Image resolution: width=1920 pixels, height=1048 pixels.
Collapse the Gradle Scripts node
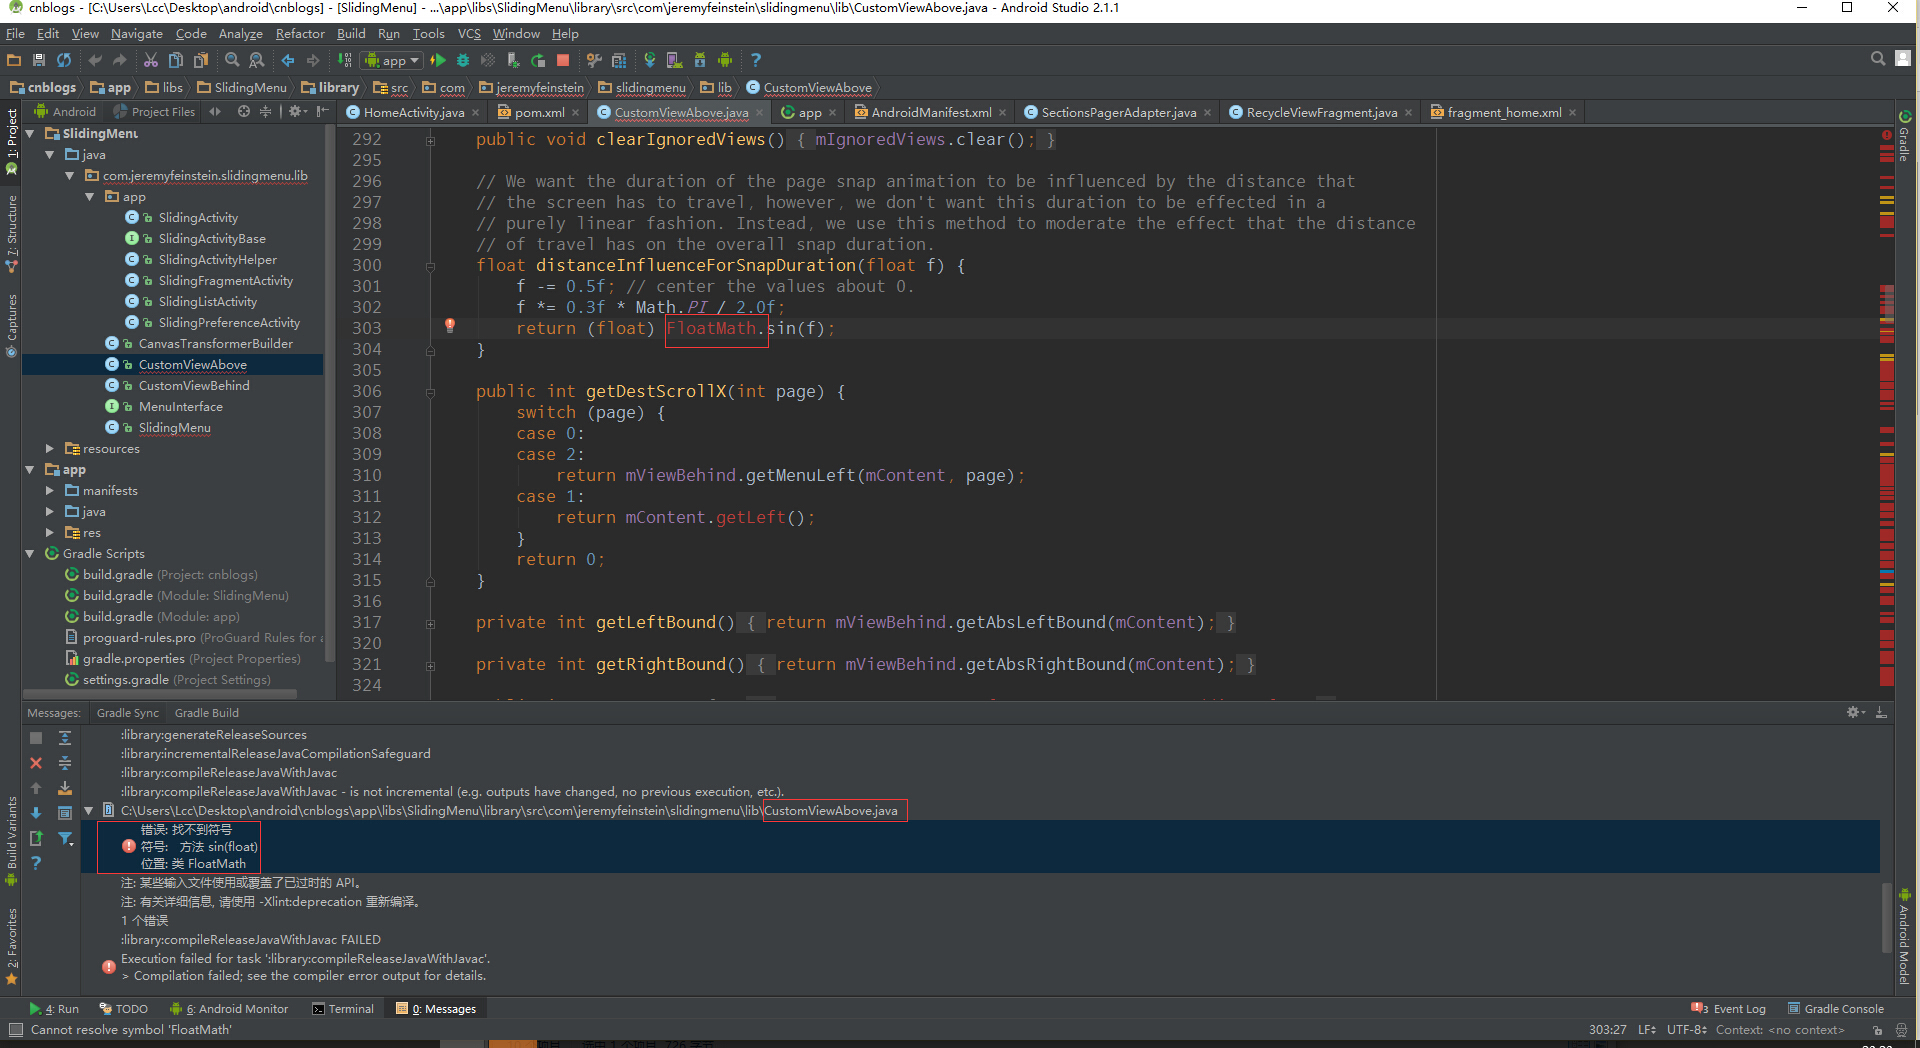tap(30, 554)
